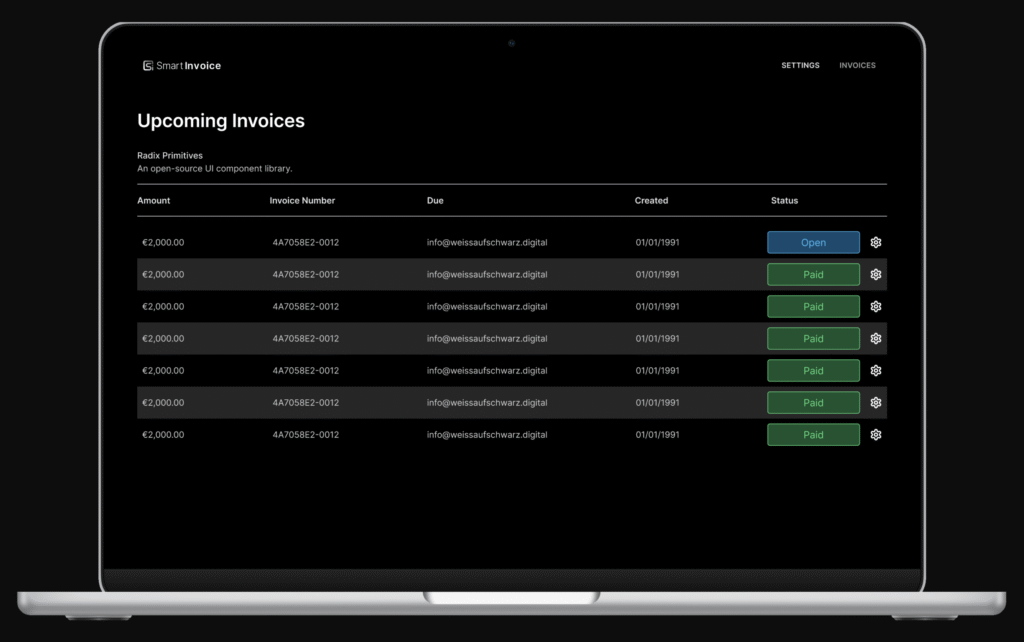
Task: Select the gear icon in the sixth row
Action: [x=876, y=403]
